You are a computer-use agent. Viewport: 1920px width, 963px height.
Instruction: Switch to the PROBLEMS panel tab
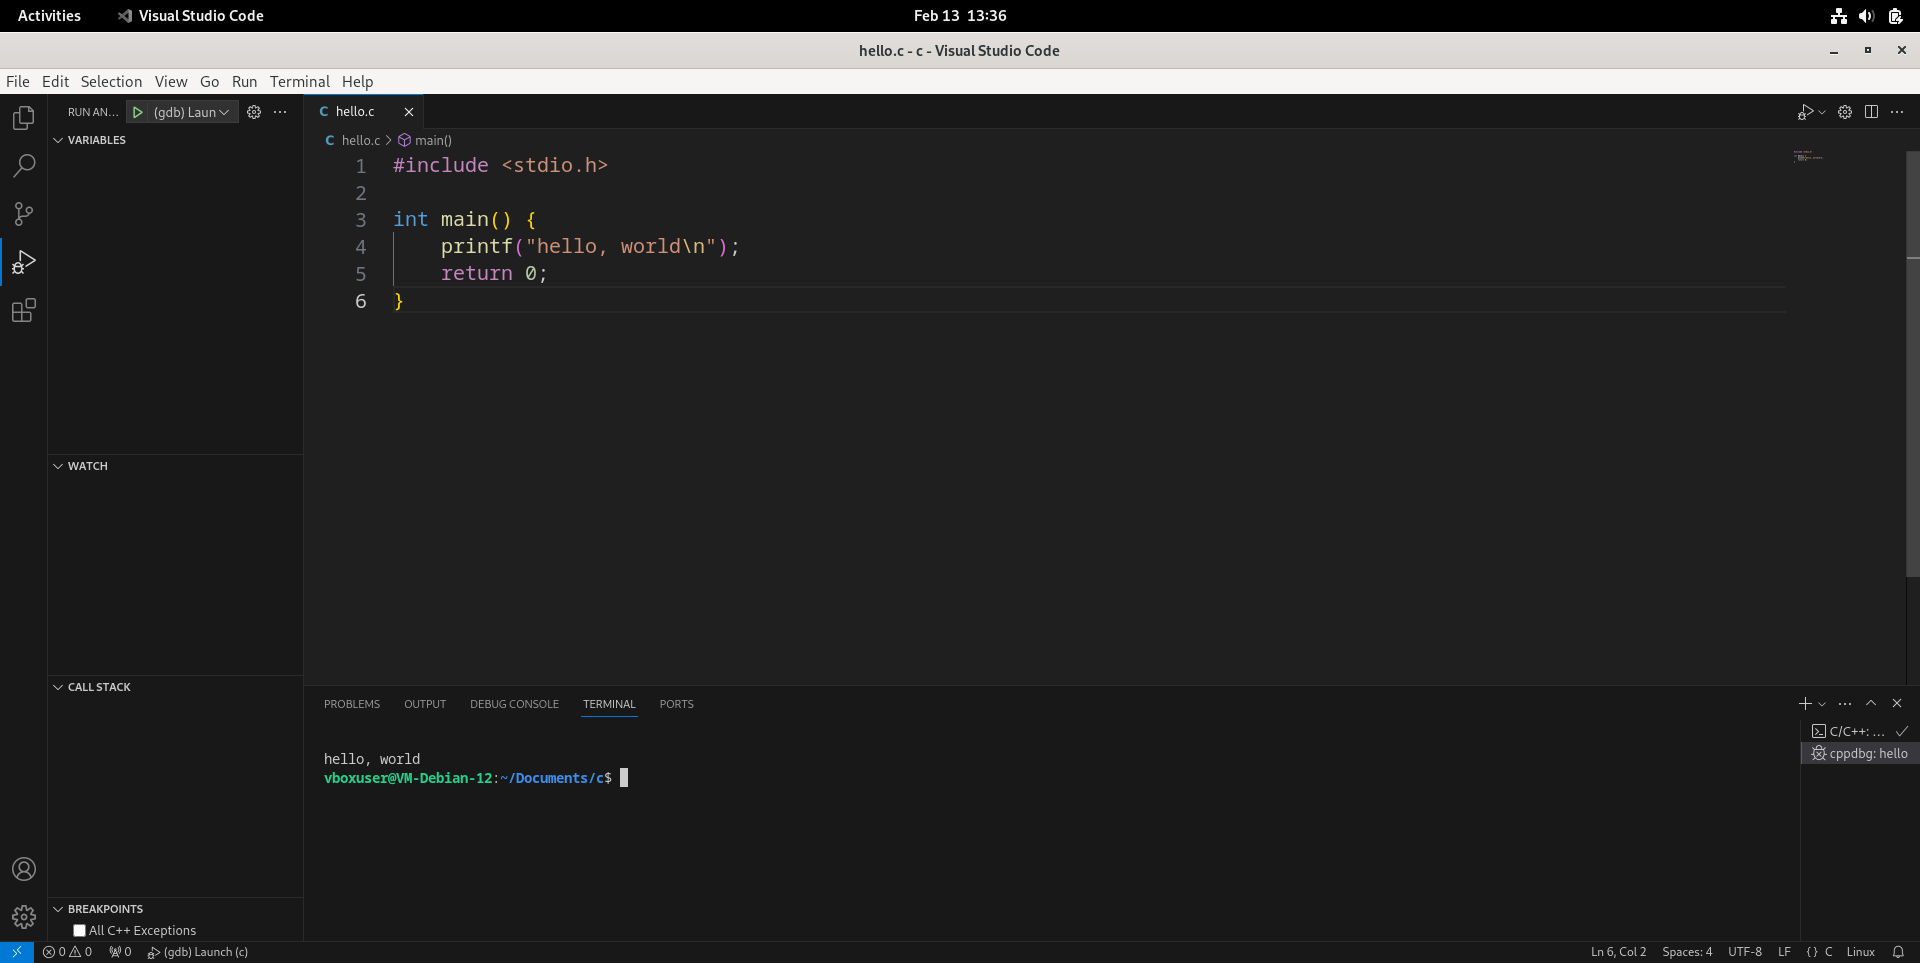(x=352, y=704)
